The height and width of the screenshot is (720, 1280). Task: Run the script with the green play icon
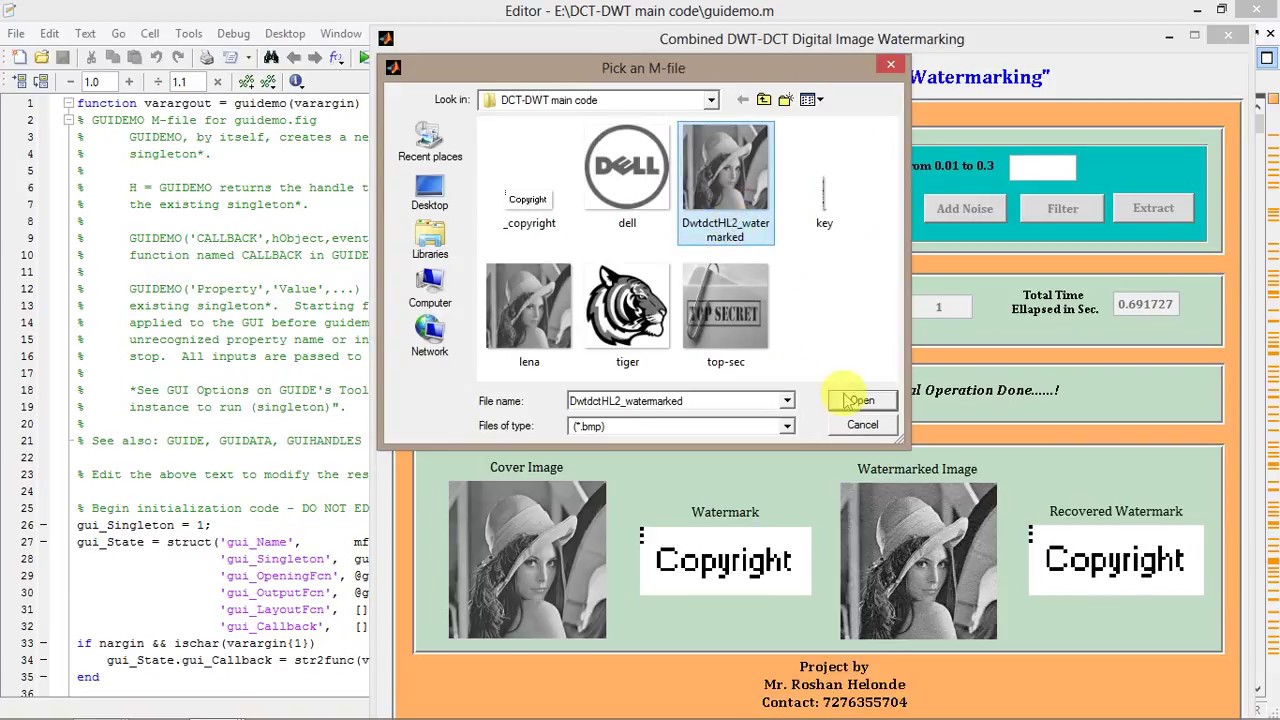click(x=364, y=58)
